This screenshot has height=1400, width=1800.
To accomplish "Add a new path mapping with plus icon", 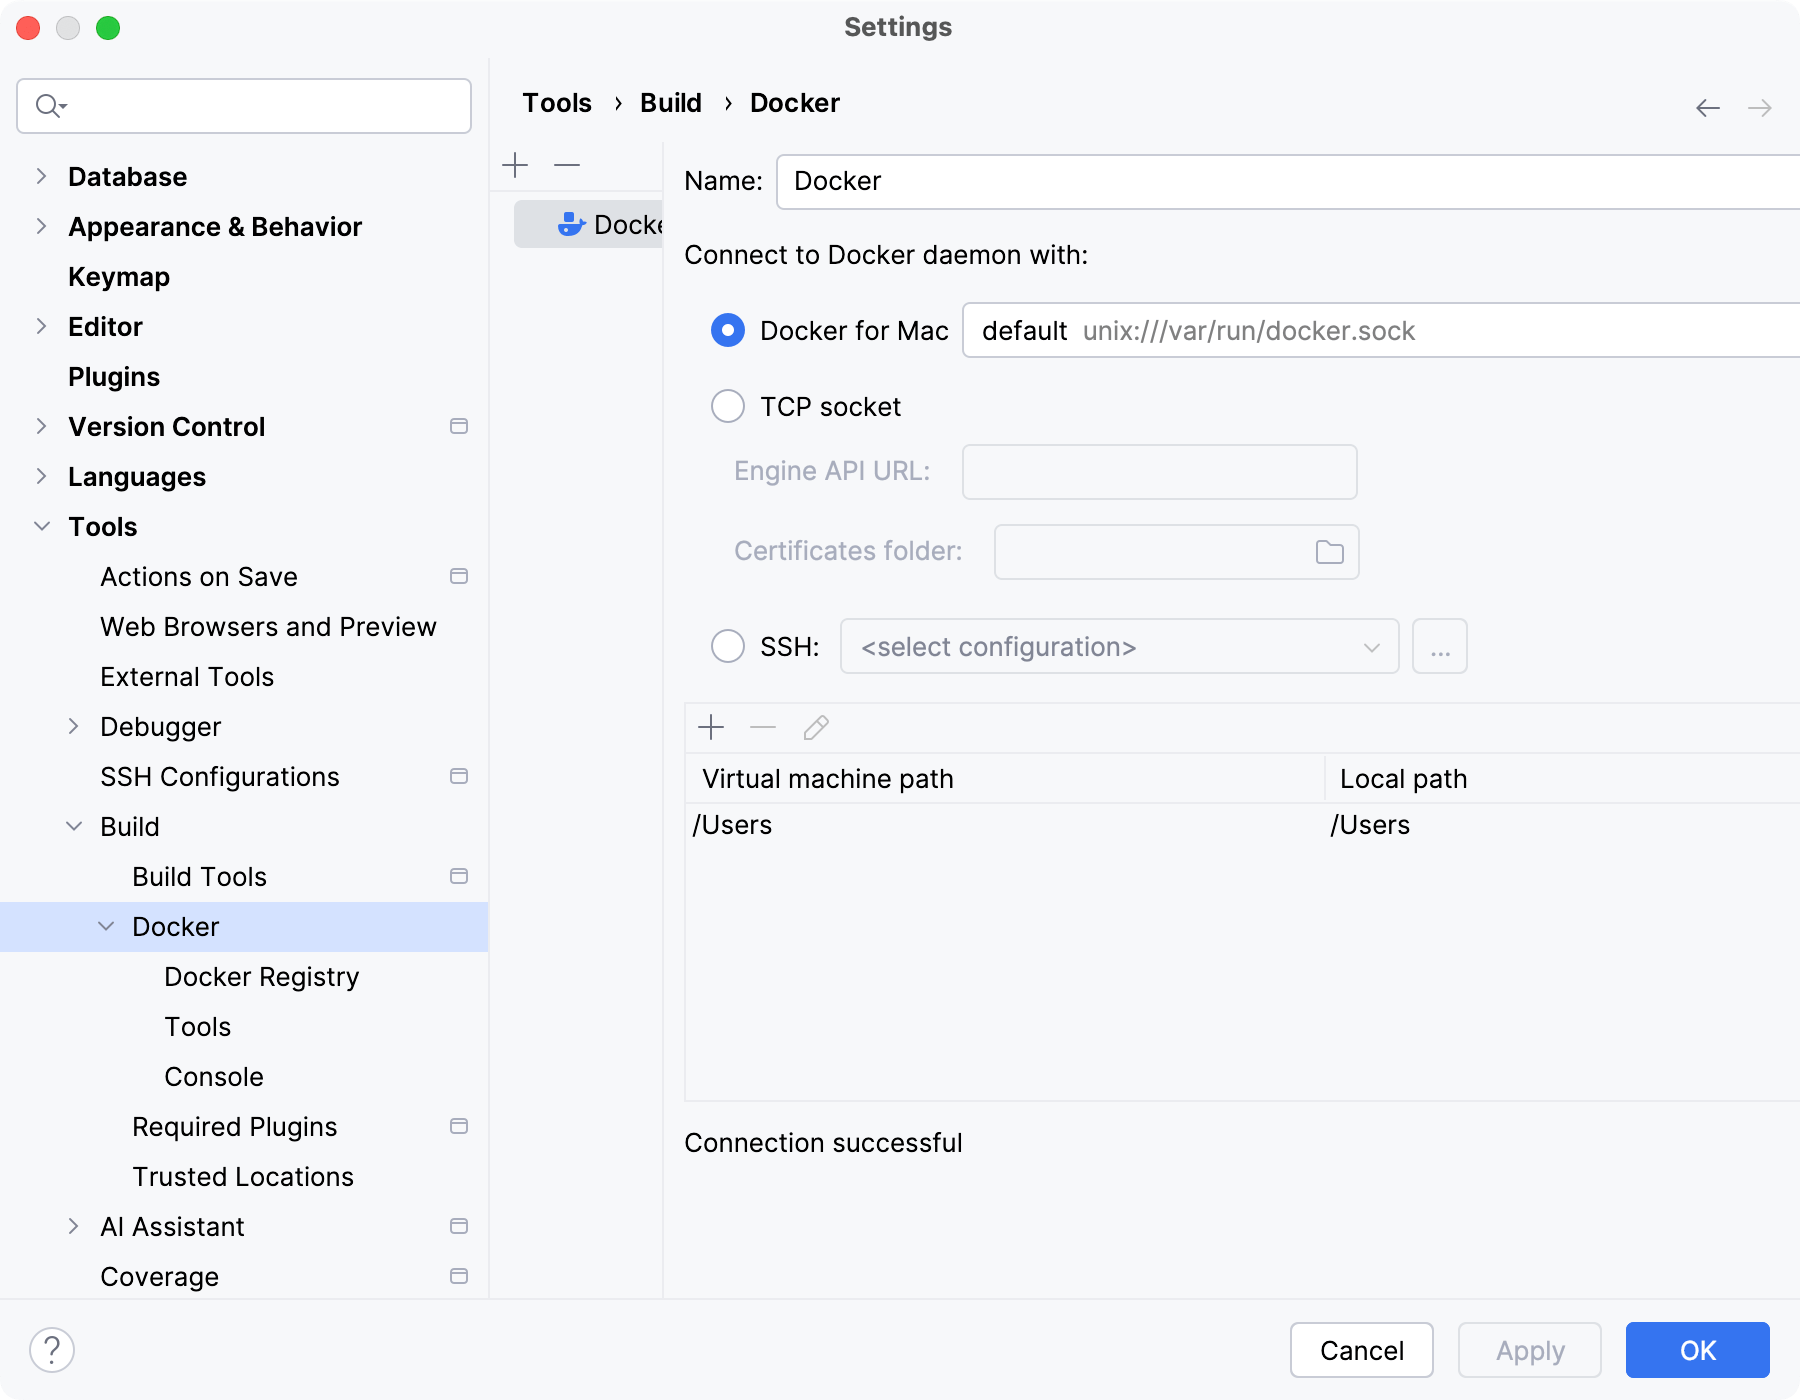I will click(x=710, y=727).
